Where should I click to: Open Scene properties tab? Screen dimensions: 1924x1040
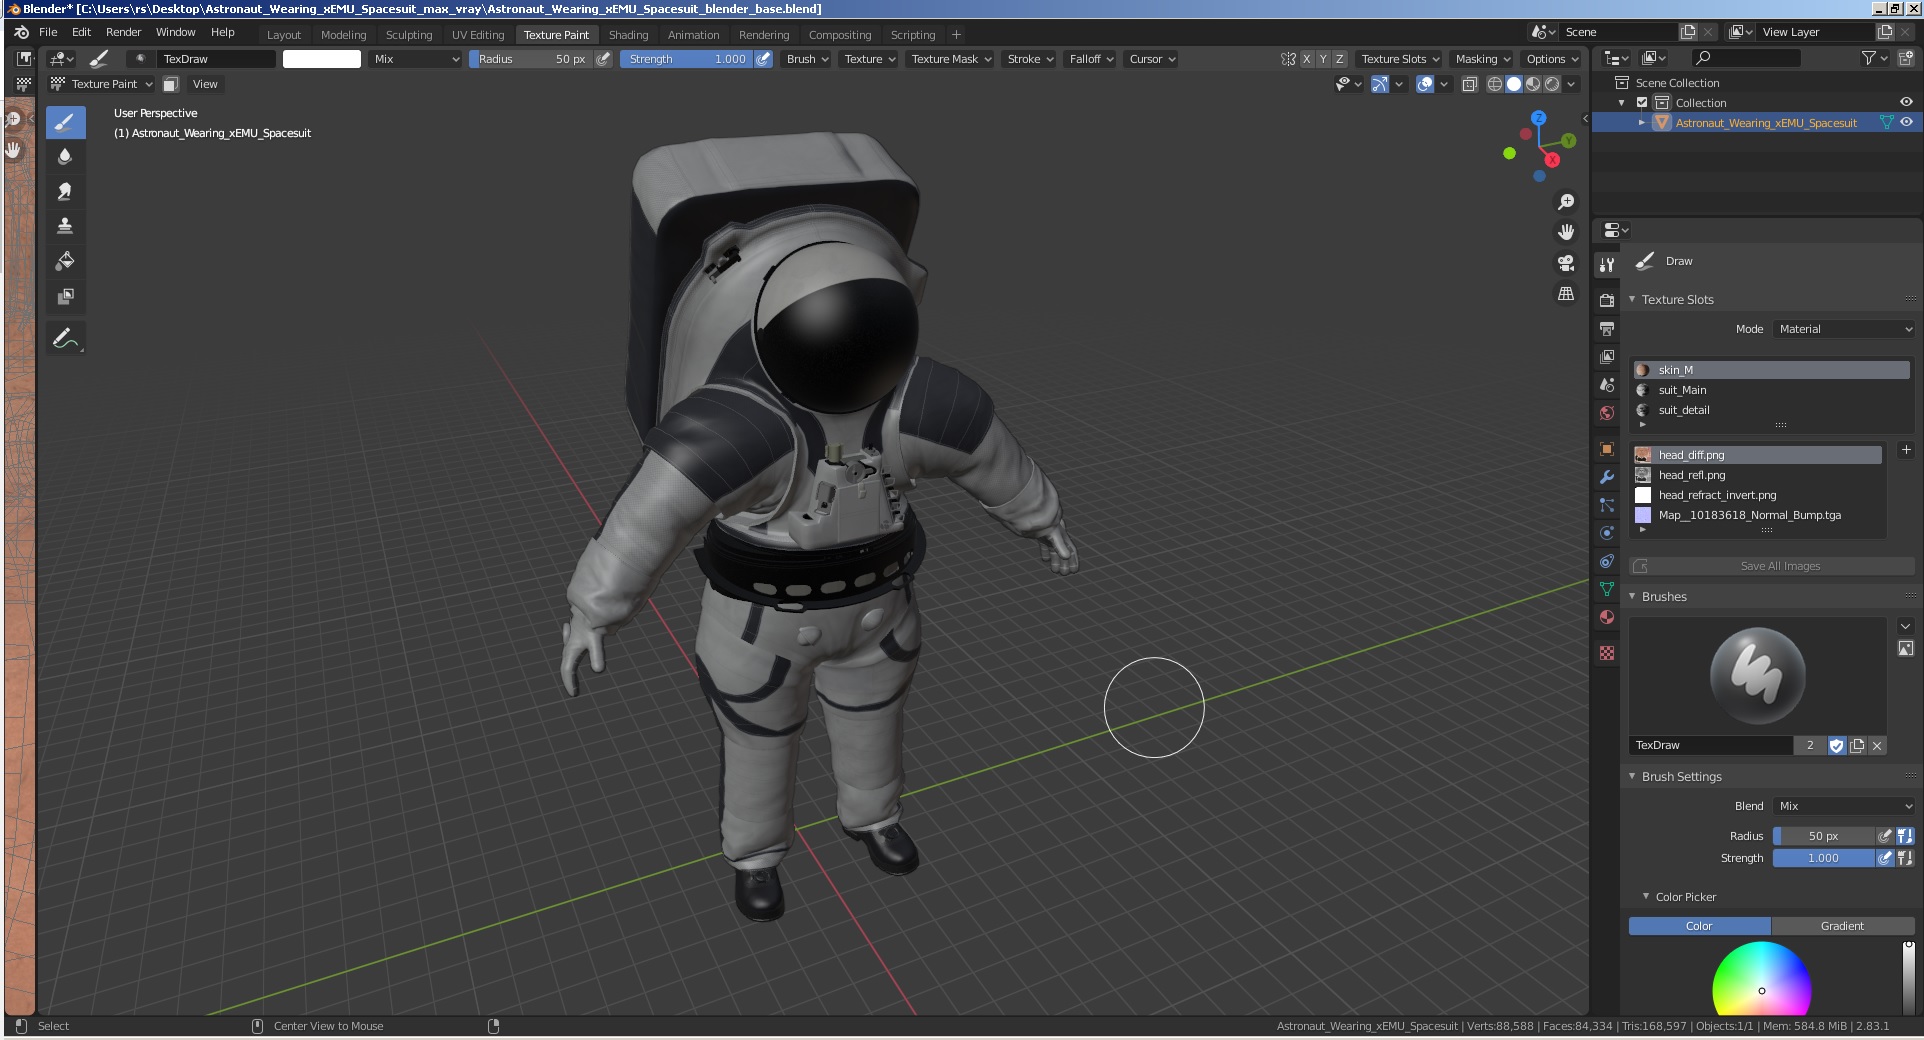pos(1607,384)
